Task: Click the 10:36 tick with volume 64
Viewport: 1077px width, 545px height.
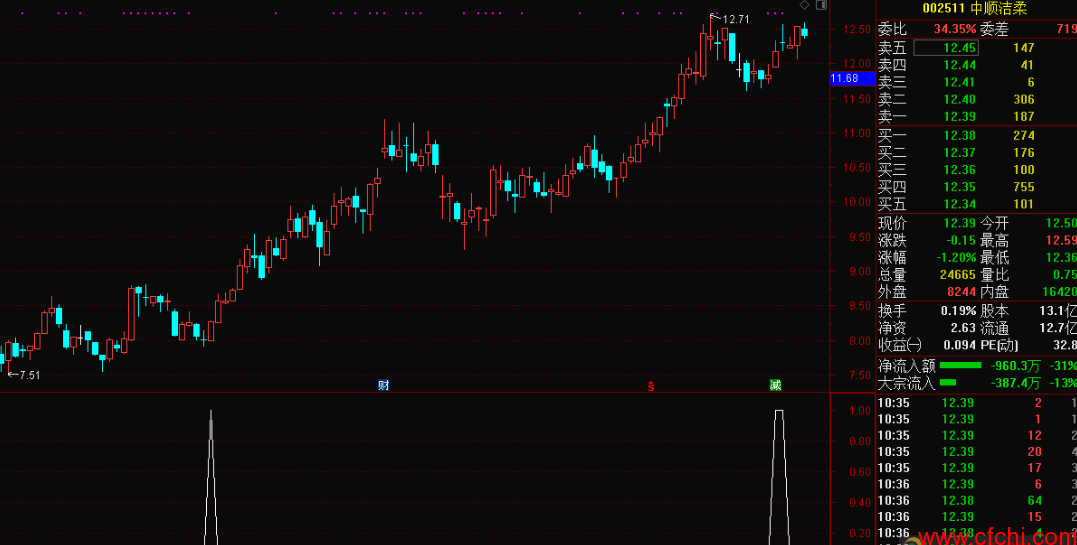Action: [977, 500]
